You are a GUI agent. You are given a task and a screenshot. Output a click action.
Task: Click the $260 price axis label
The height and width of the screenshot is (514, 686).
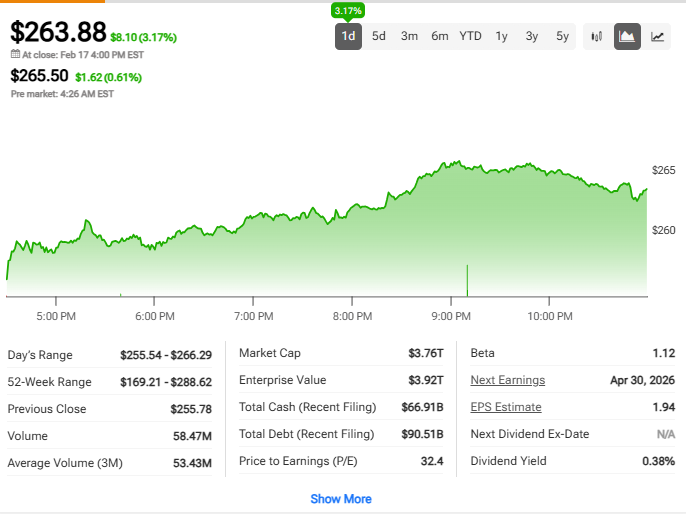(x=663, y=230)
